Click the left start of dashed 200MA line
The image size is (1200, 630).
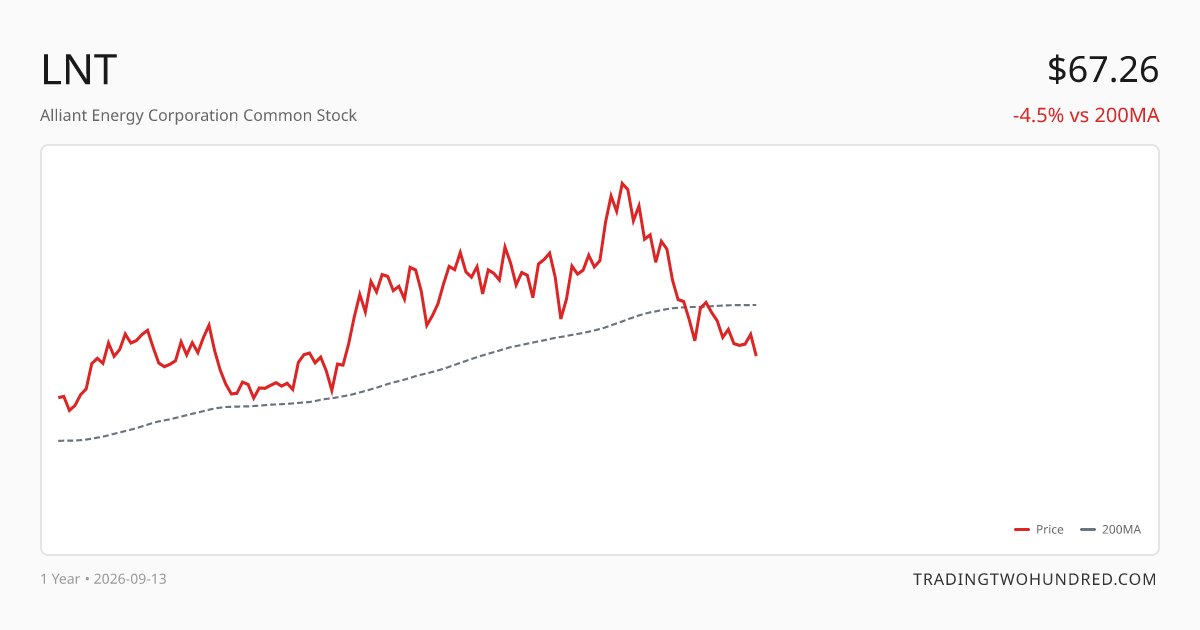click(x=59, y=441)
